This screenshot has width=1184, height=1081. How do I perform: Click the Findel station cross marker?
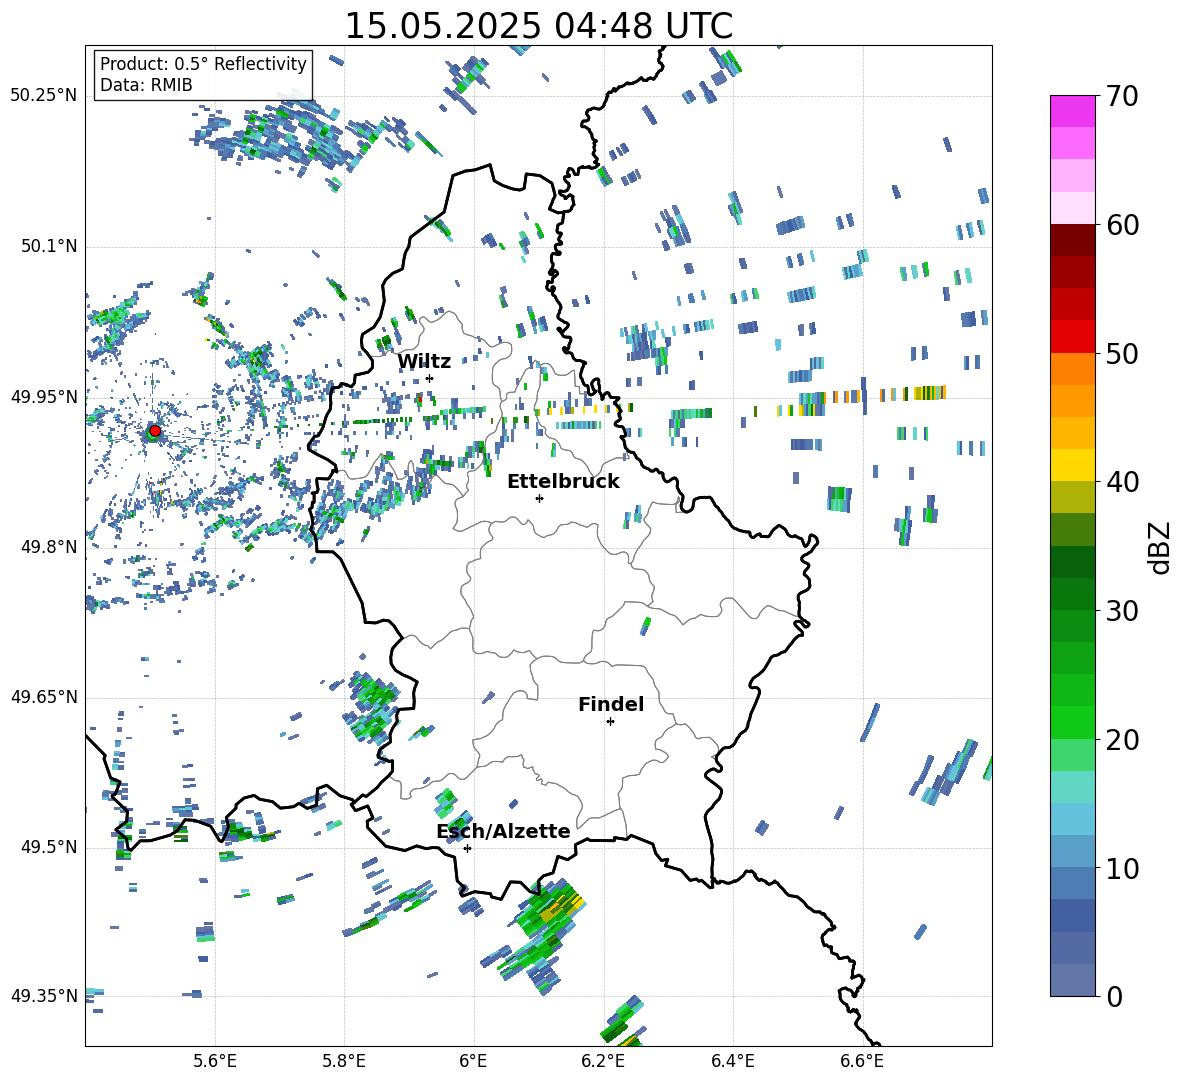point(610,722)
